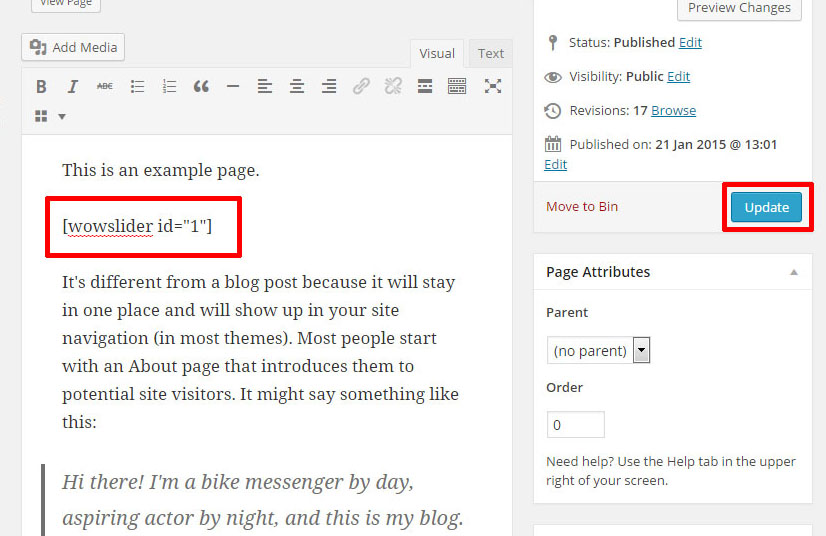The height and width of the screenshot is (536, 826).
Task: Apply italic formatting
Action: 73,87
